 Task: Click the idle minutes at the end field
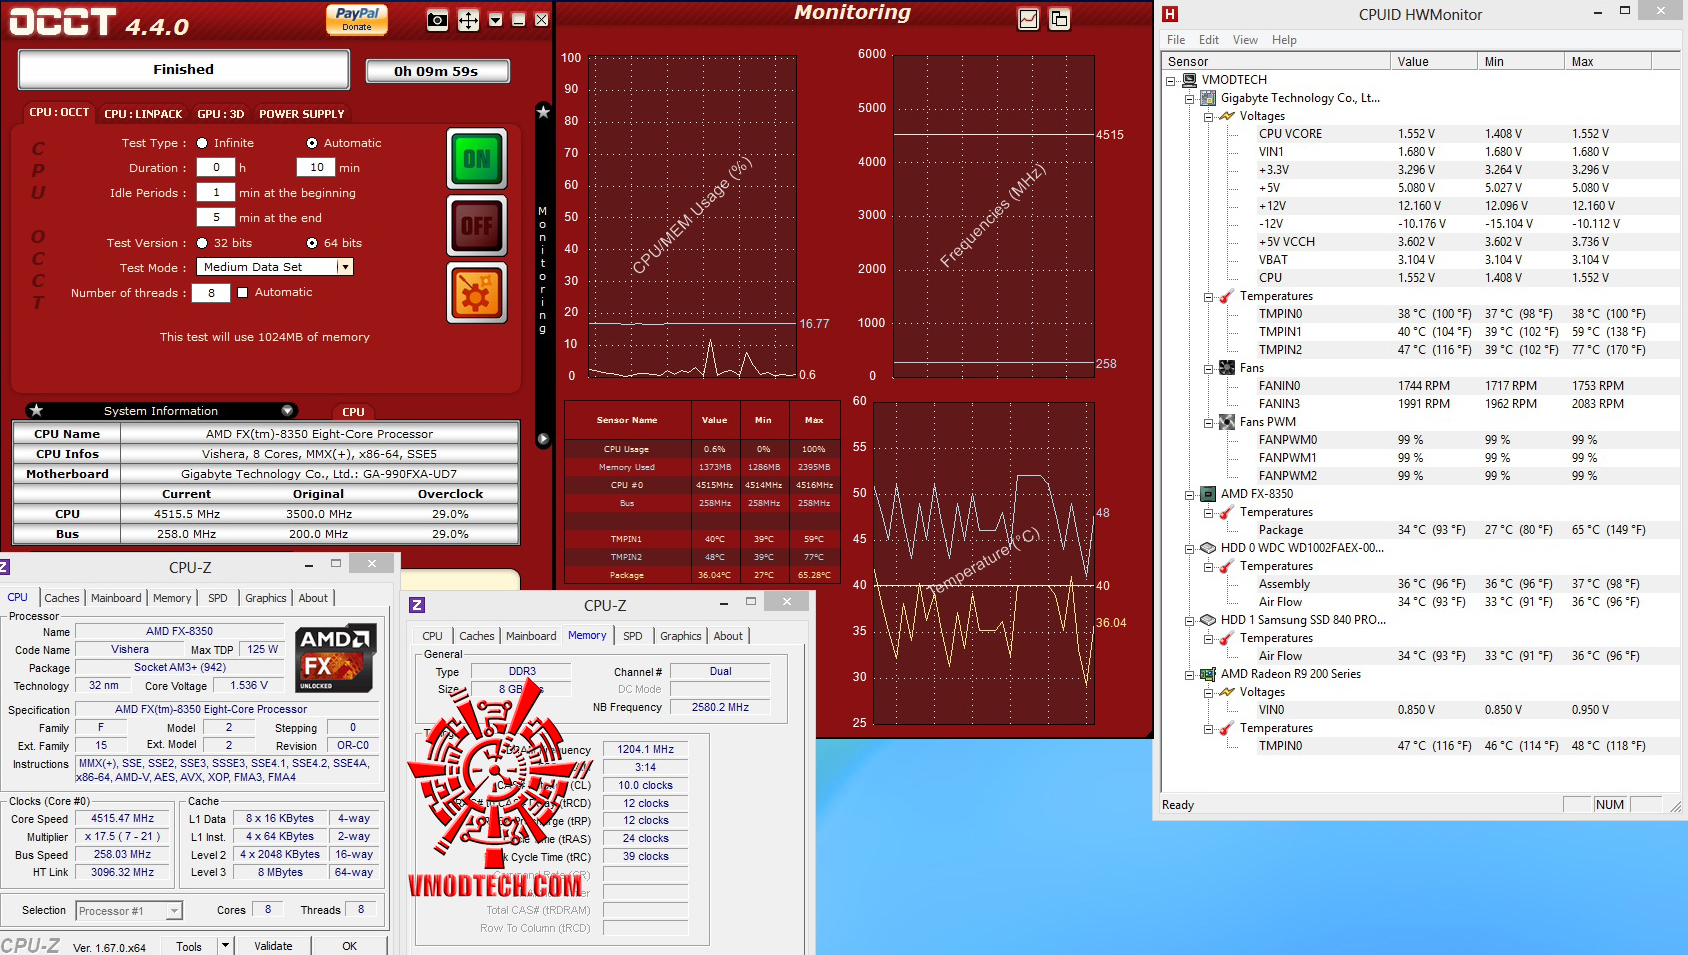[216, 218]
